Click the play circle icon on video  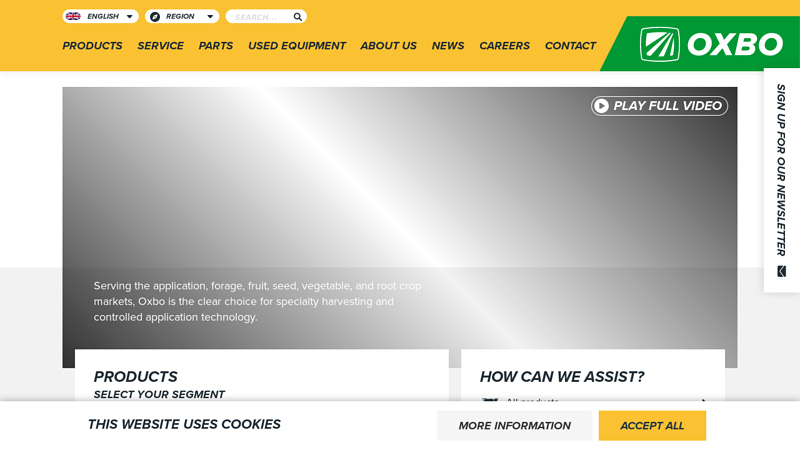602,106
